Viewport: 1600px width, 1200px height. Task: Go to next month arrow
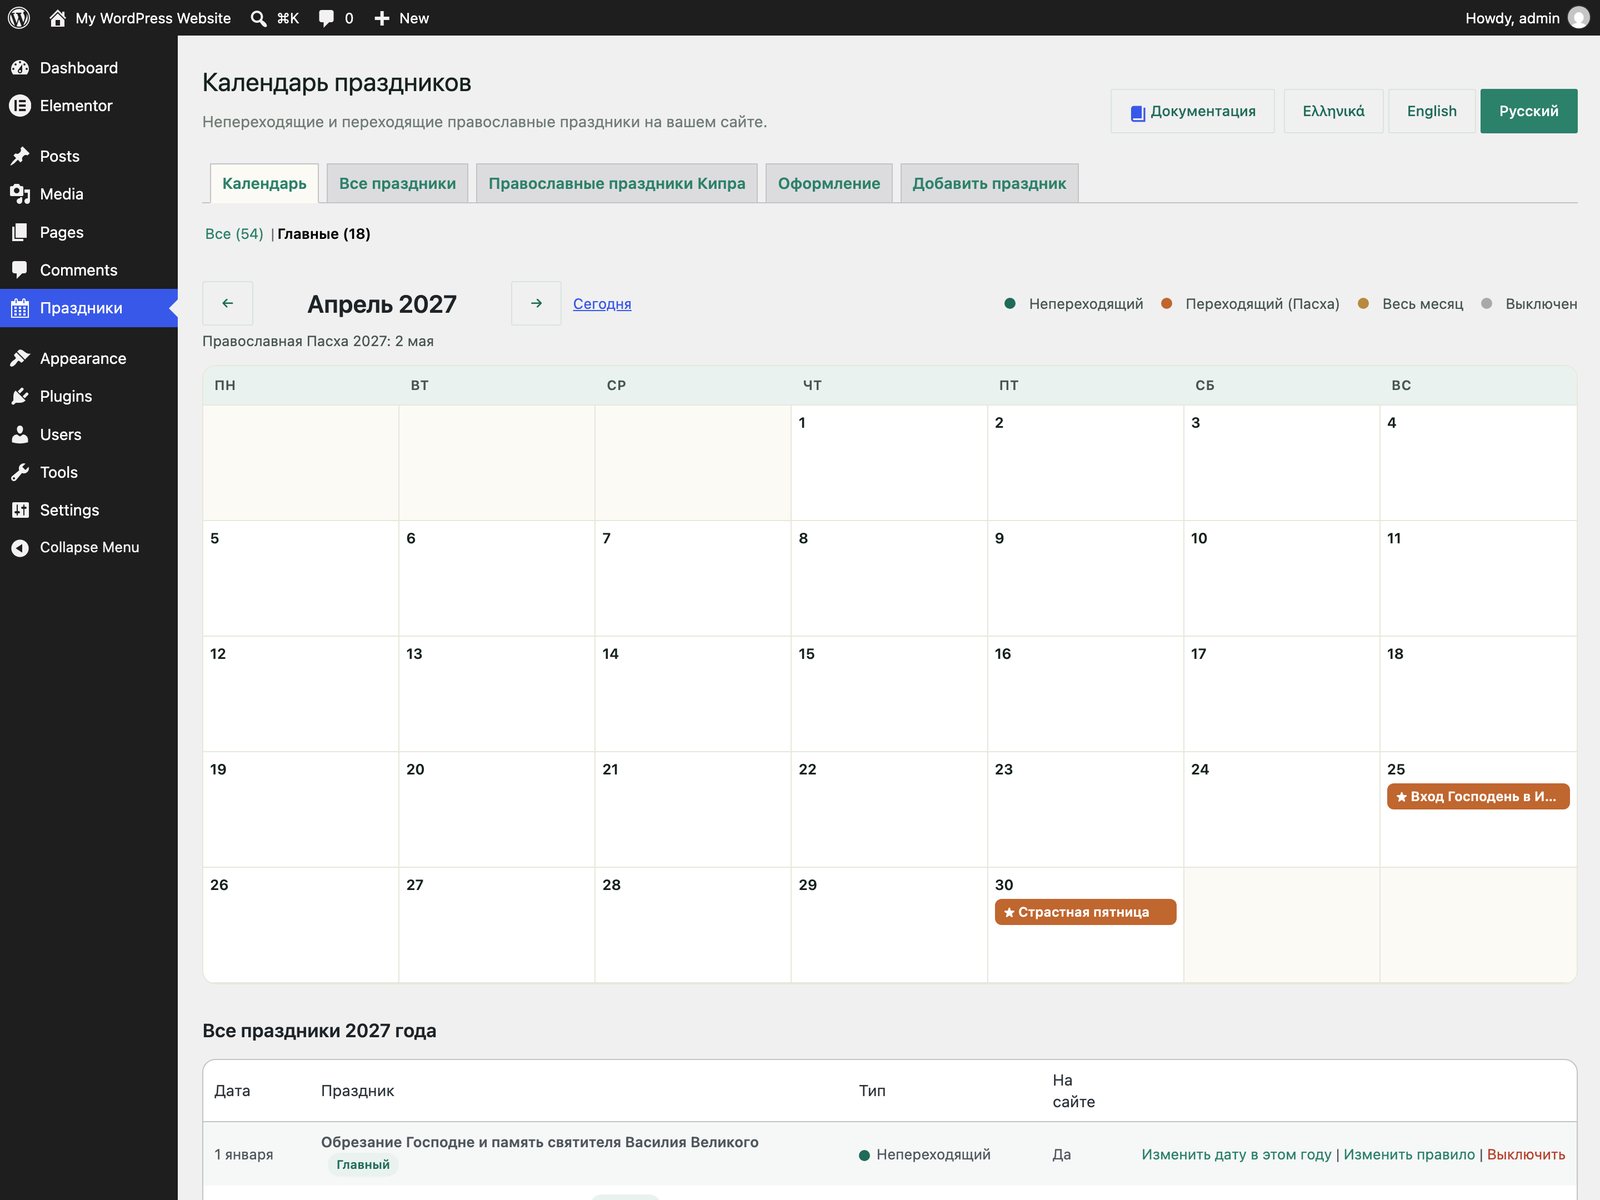point(536,303)
